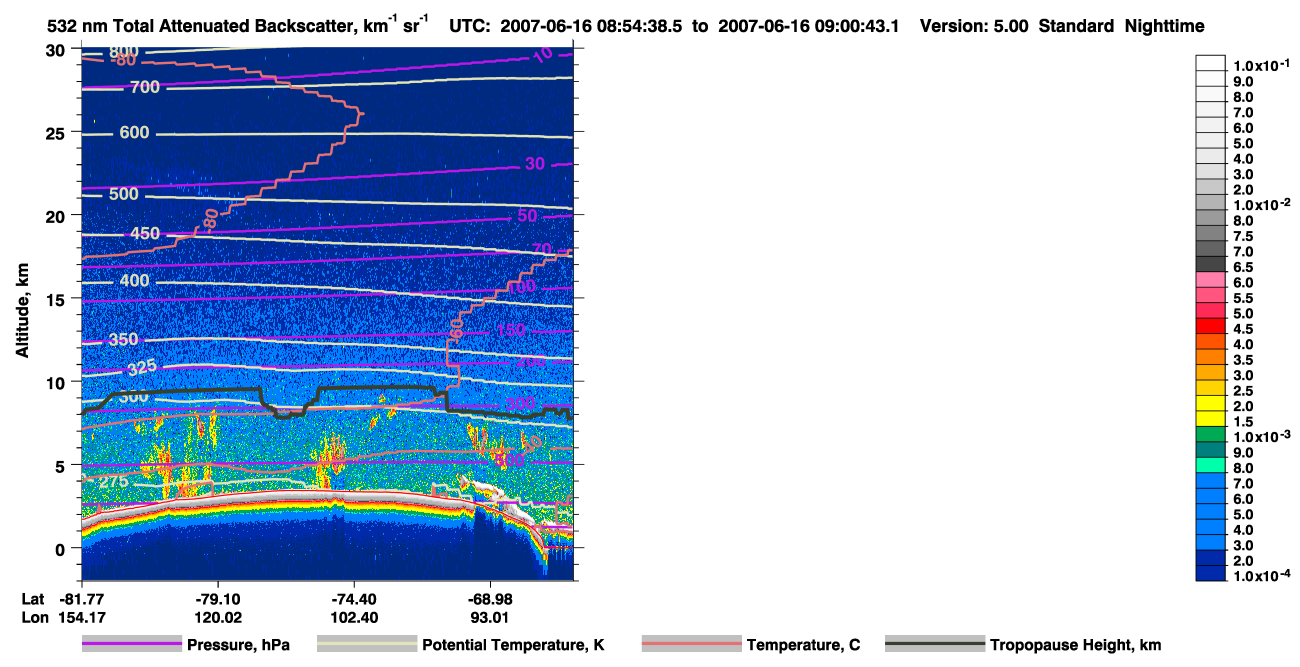Click the latitude value -68.98
This screenshot has height=667, width=1300.
click(491, 601)
